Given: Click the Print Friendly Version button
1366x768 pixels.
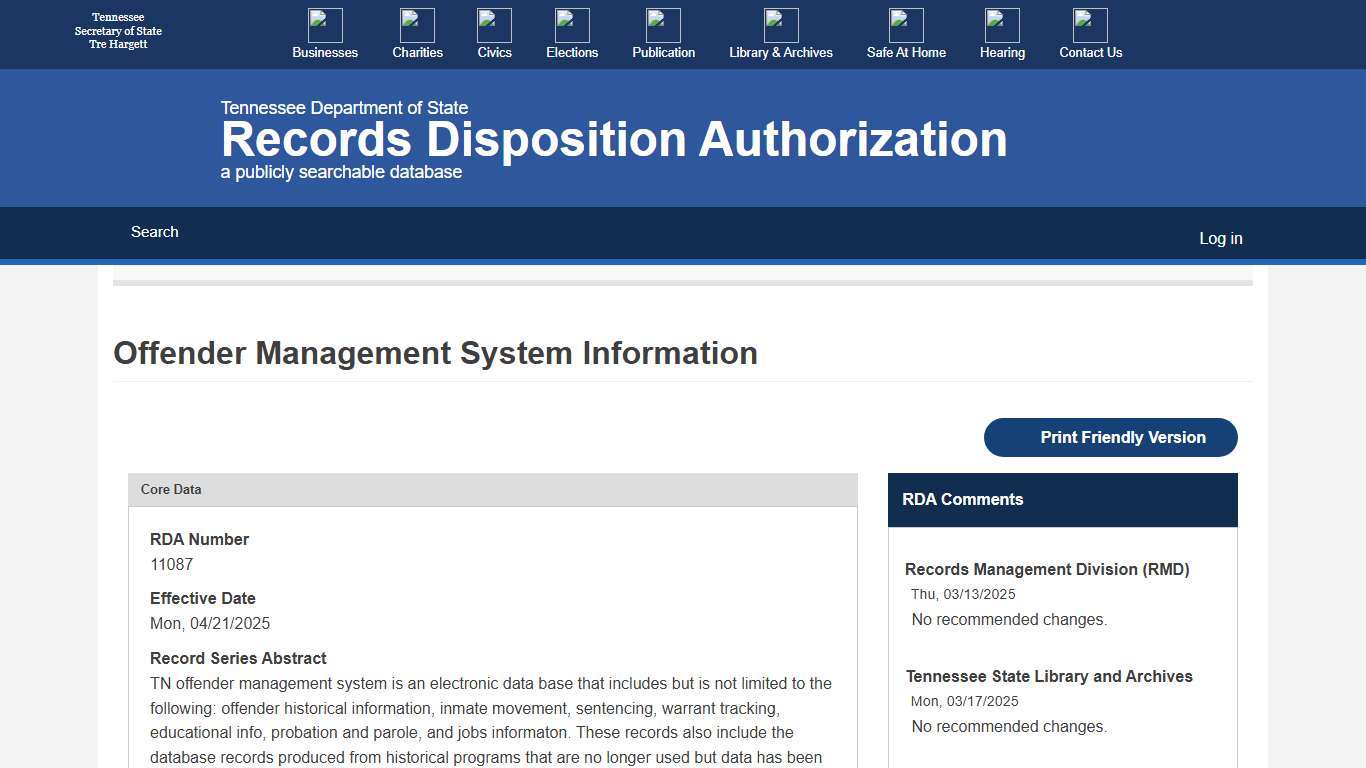Looking at the screenshot, I should point(1110,437).
